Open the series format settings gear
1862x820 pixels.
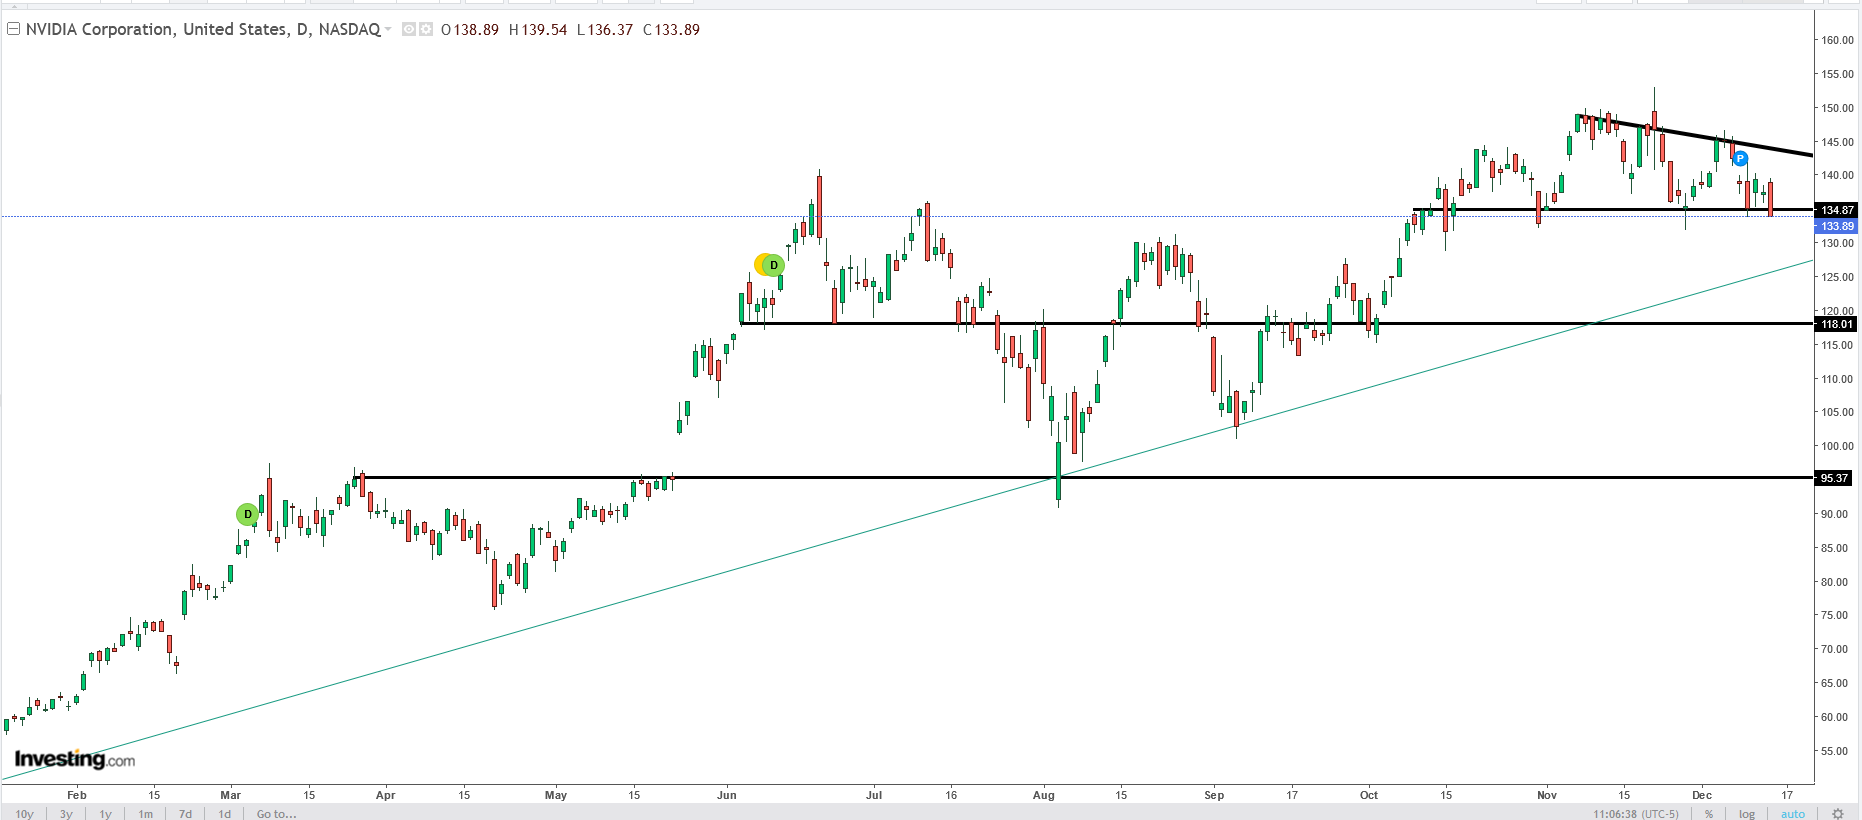coord(426,30)
